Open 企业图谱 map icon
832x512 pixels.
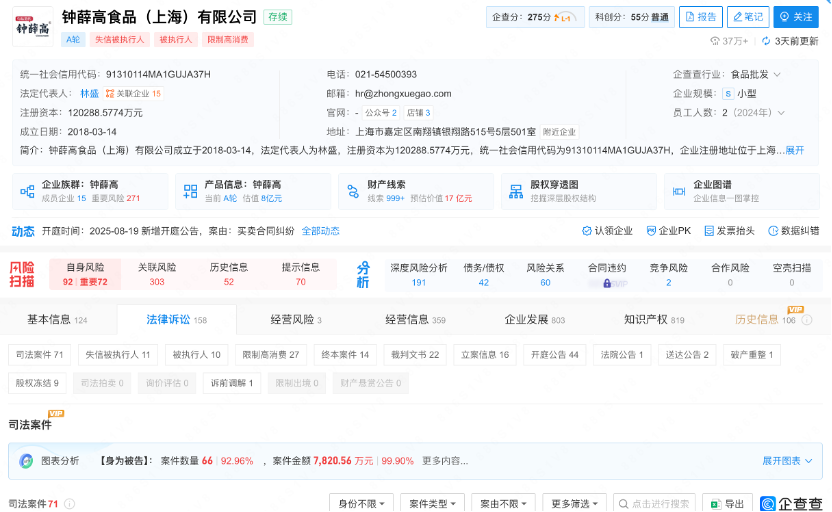tap(679, 191)
